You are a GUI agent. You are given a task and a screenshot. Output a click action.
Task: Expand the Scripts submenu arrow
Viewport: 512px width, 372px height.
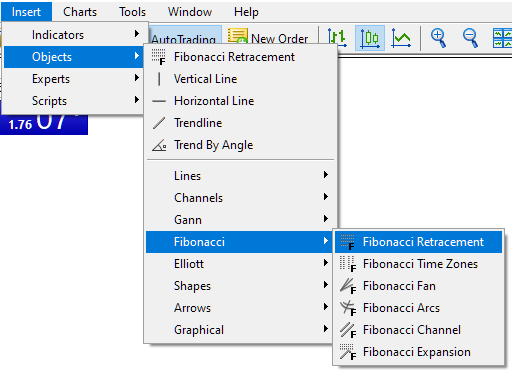[x=137, y=100]
